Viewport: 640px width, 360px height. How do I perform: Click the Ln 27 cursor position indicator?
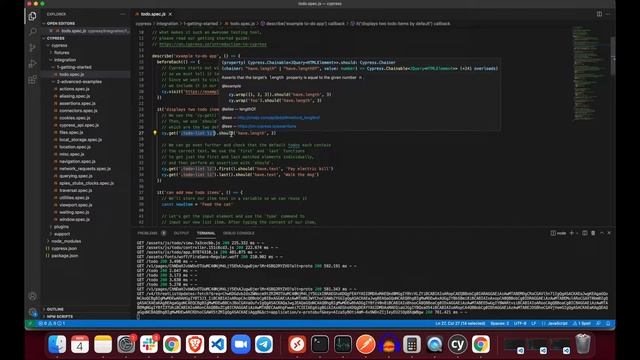tap(460, 323)
